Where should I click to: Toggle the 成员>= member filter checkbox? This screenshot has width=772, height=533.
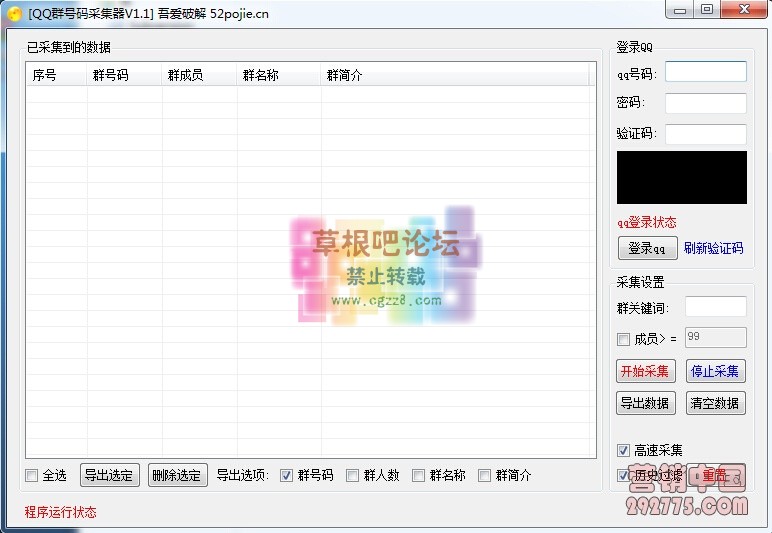tap(623, 339)
